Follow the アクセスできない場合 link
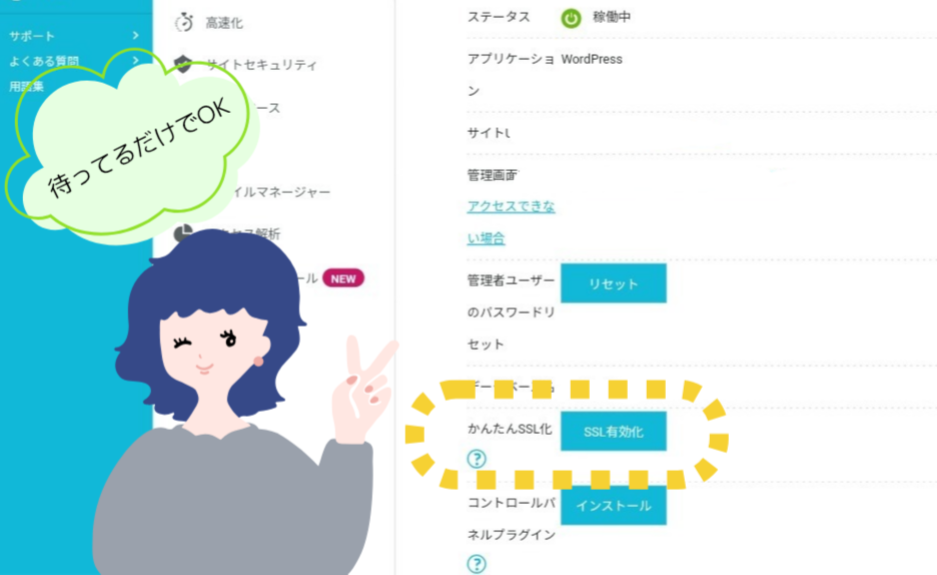The image size is (937, 575). (511, 222)
